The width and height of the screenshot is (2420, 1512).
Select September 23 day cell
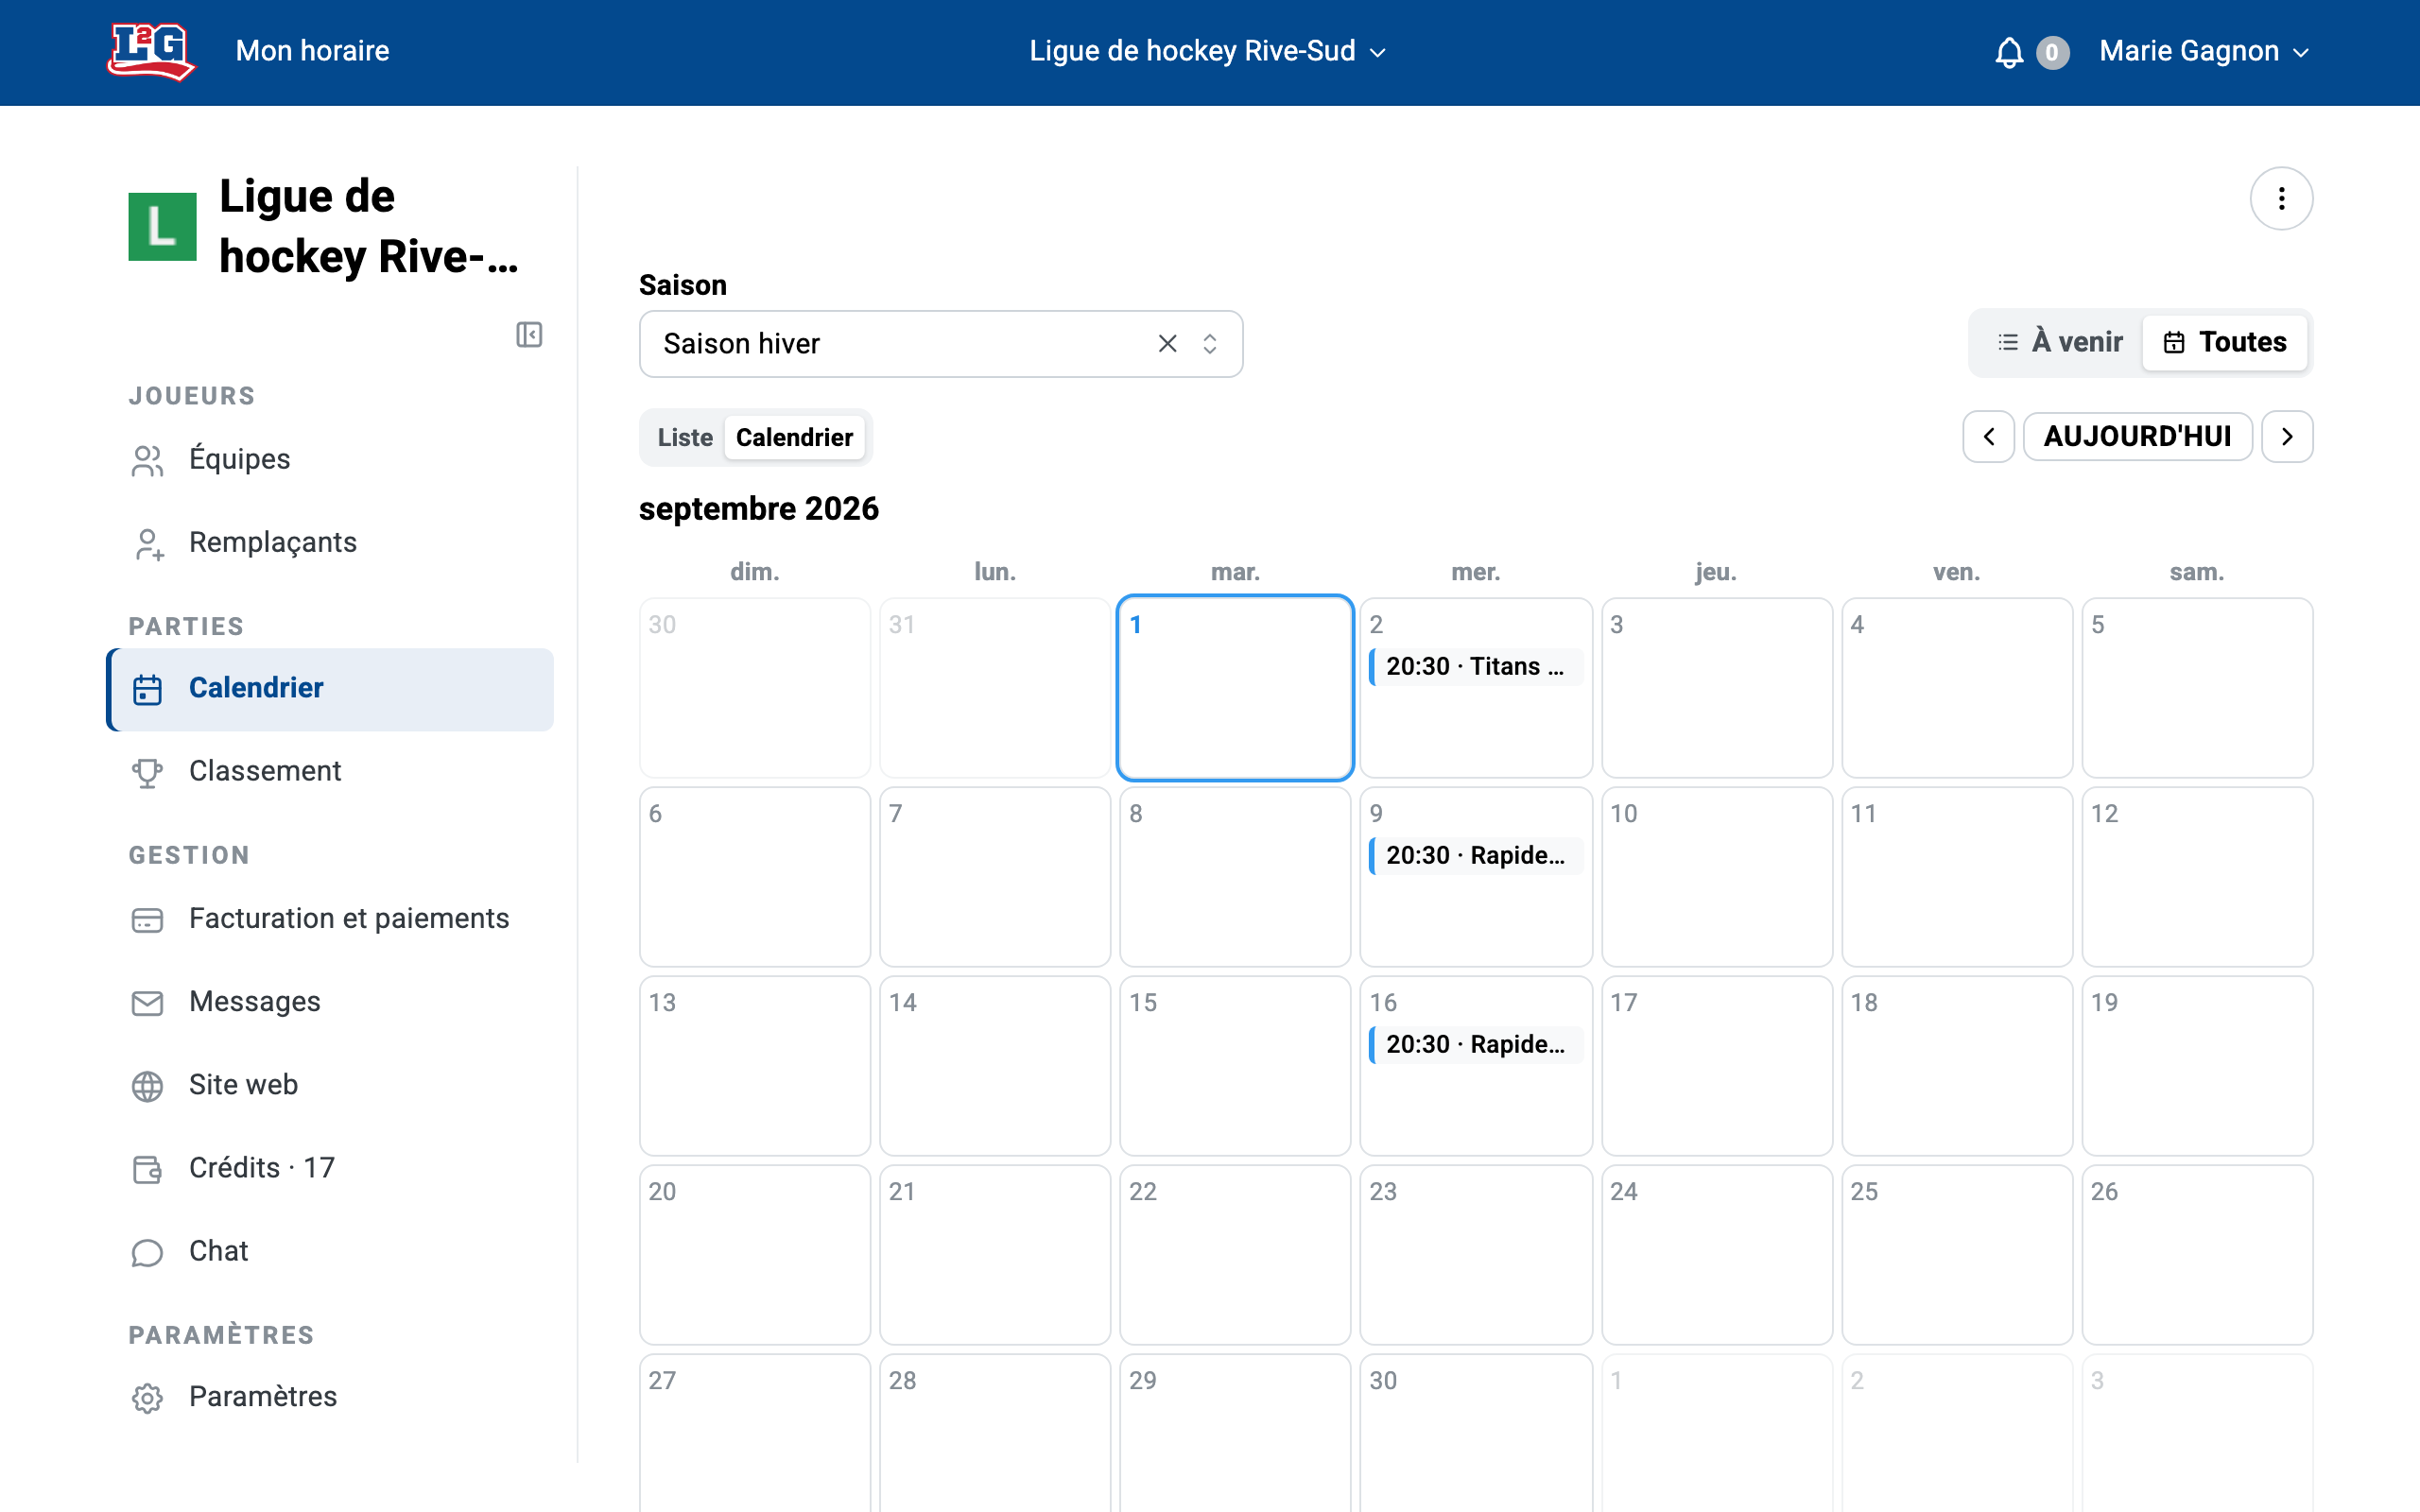(1475, 1255)
